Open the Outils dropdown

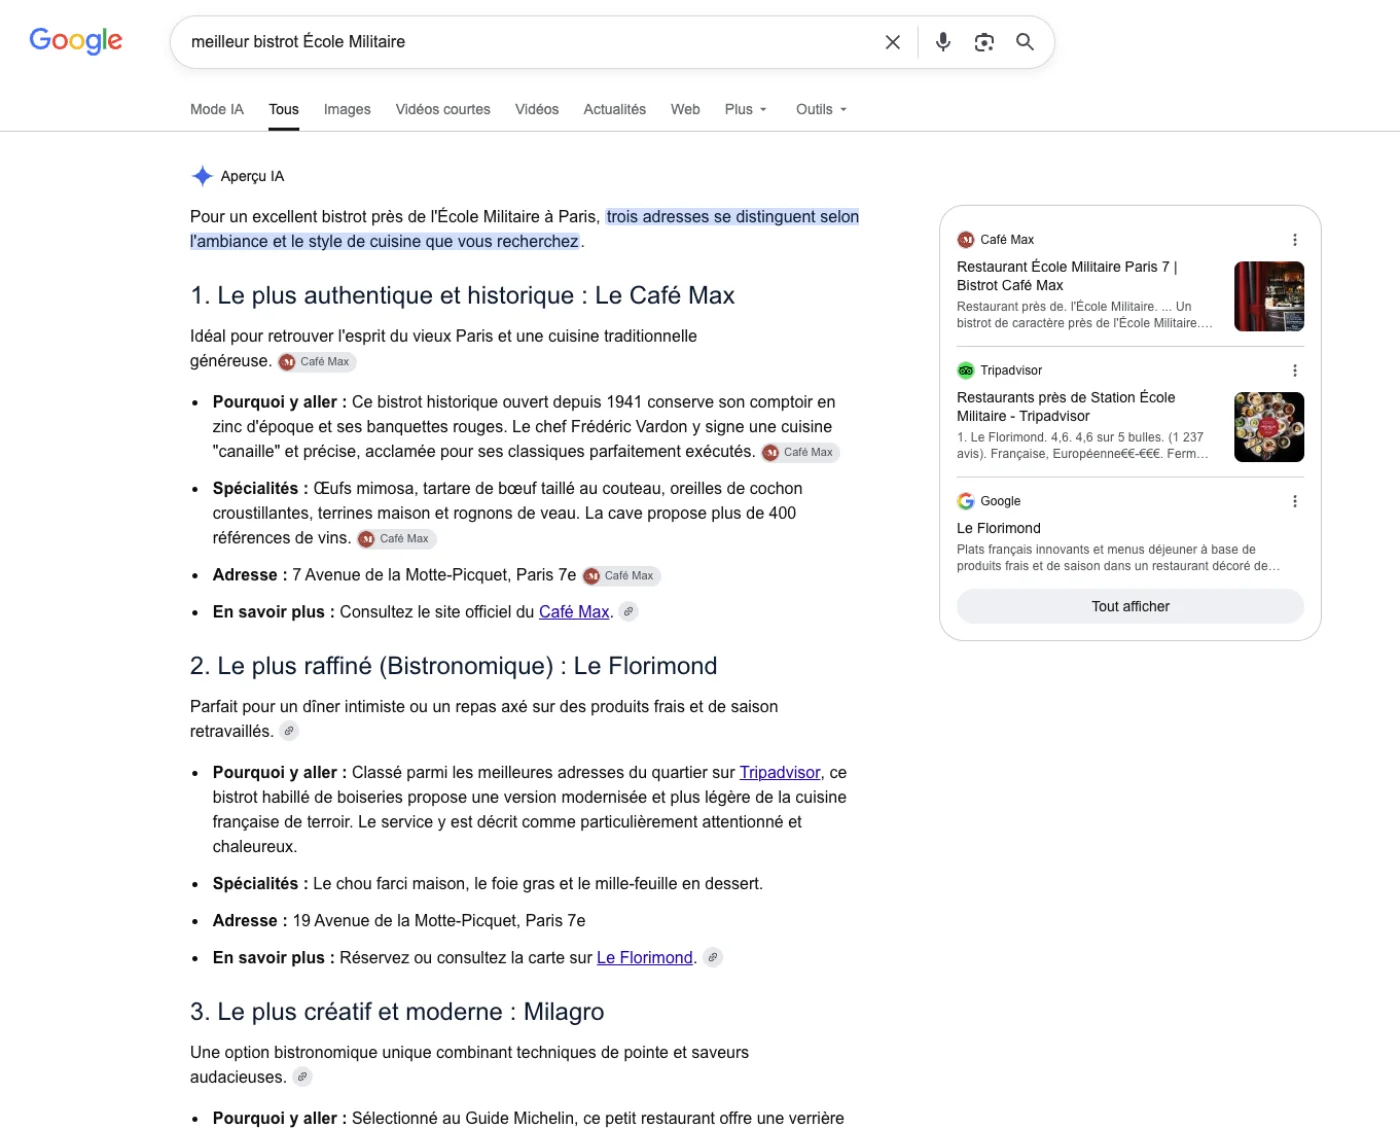[x=821, y=110]
